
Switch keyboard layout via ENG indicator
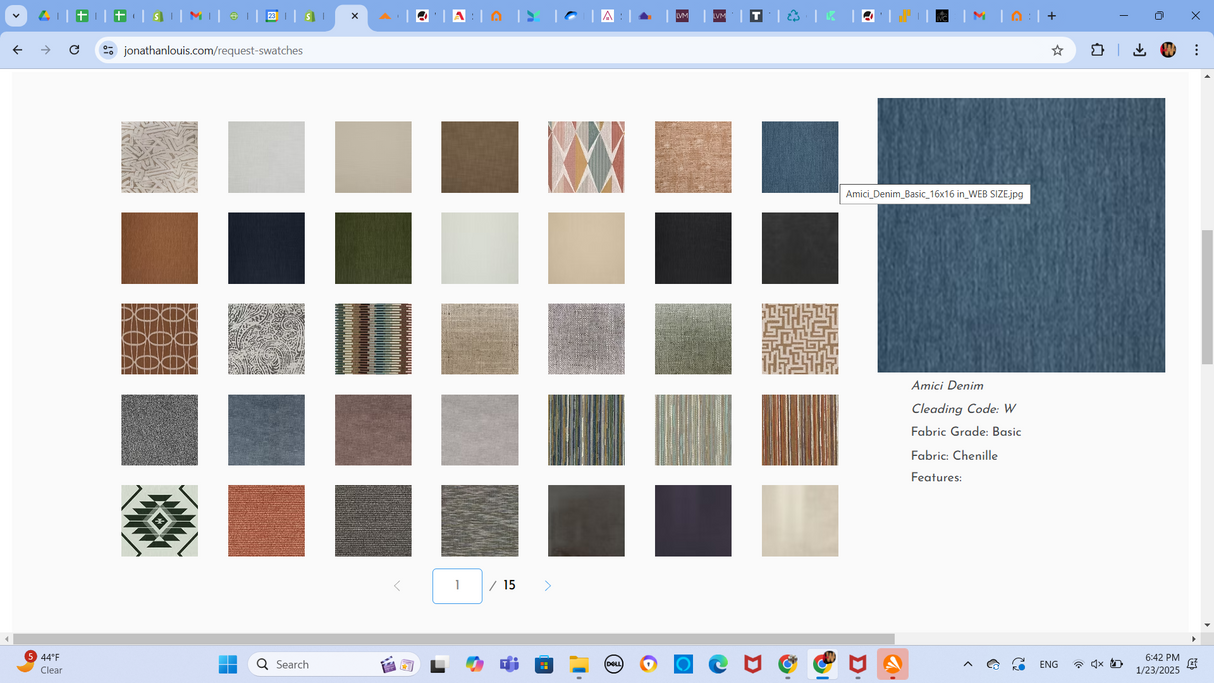click(1048, 664)
